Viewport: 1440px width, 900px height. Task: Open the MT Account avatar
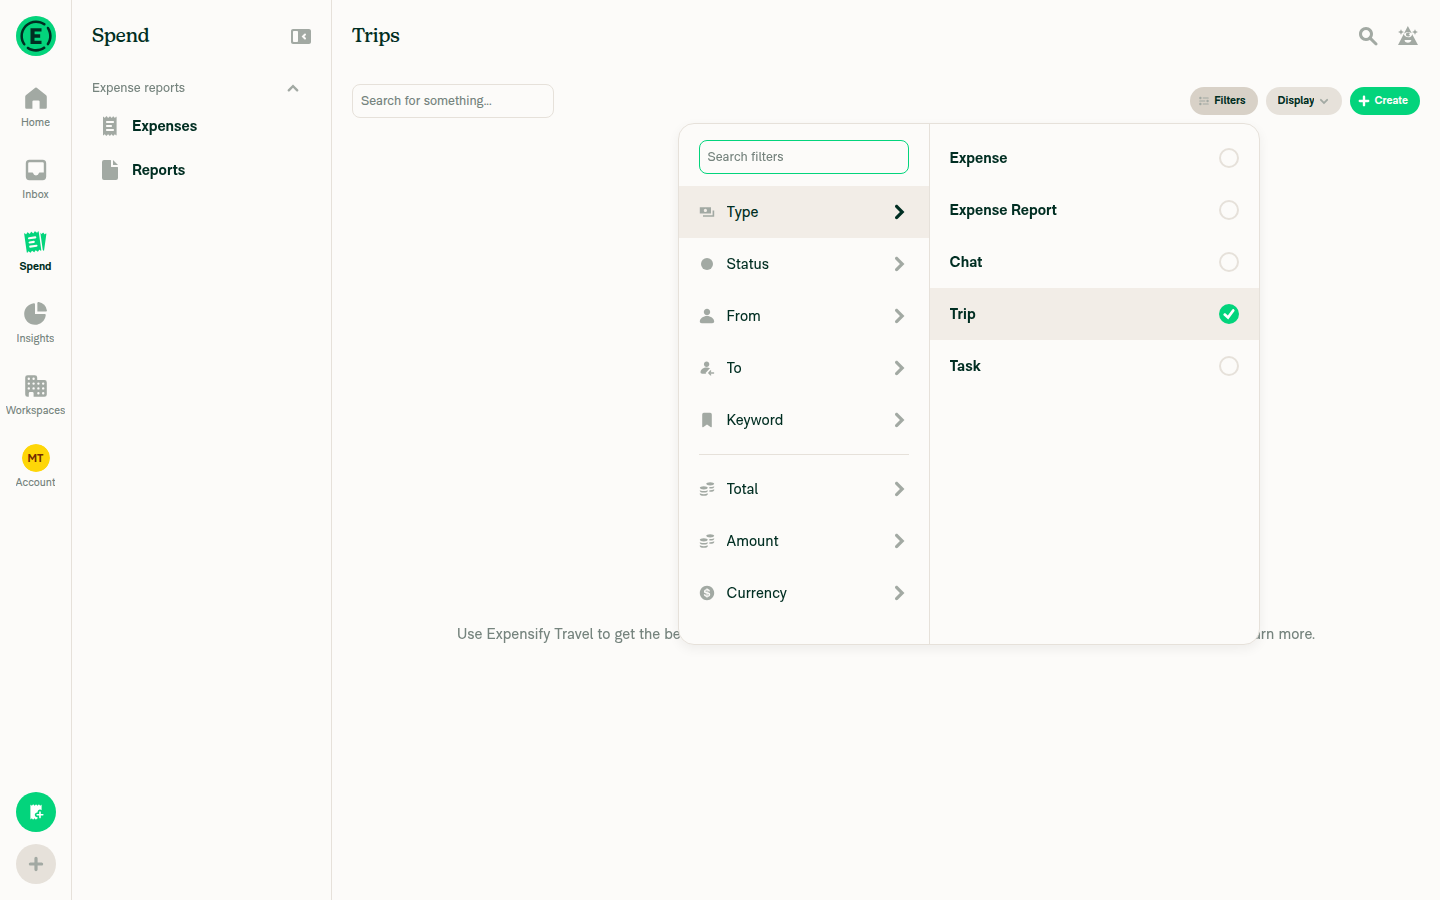coord(36,458)
